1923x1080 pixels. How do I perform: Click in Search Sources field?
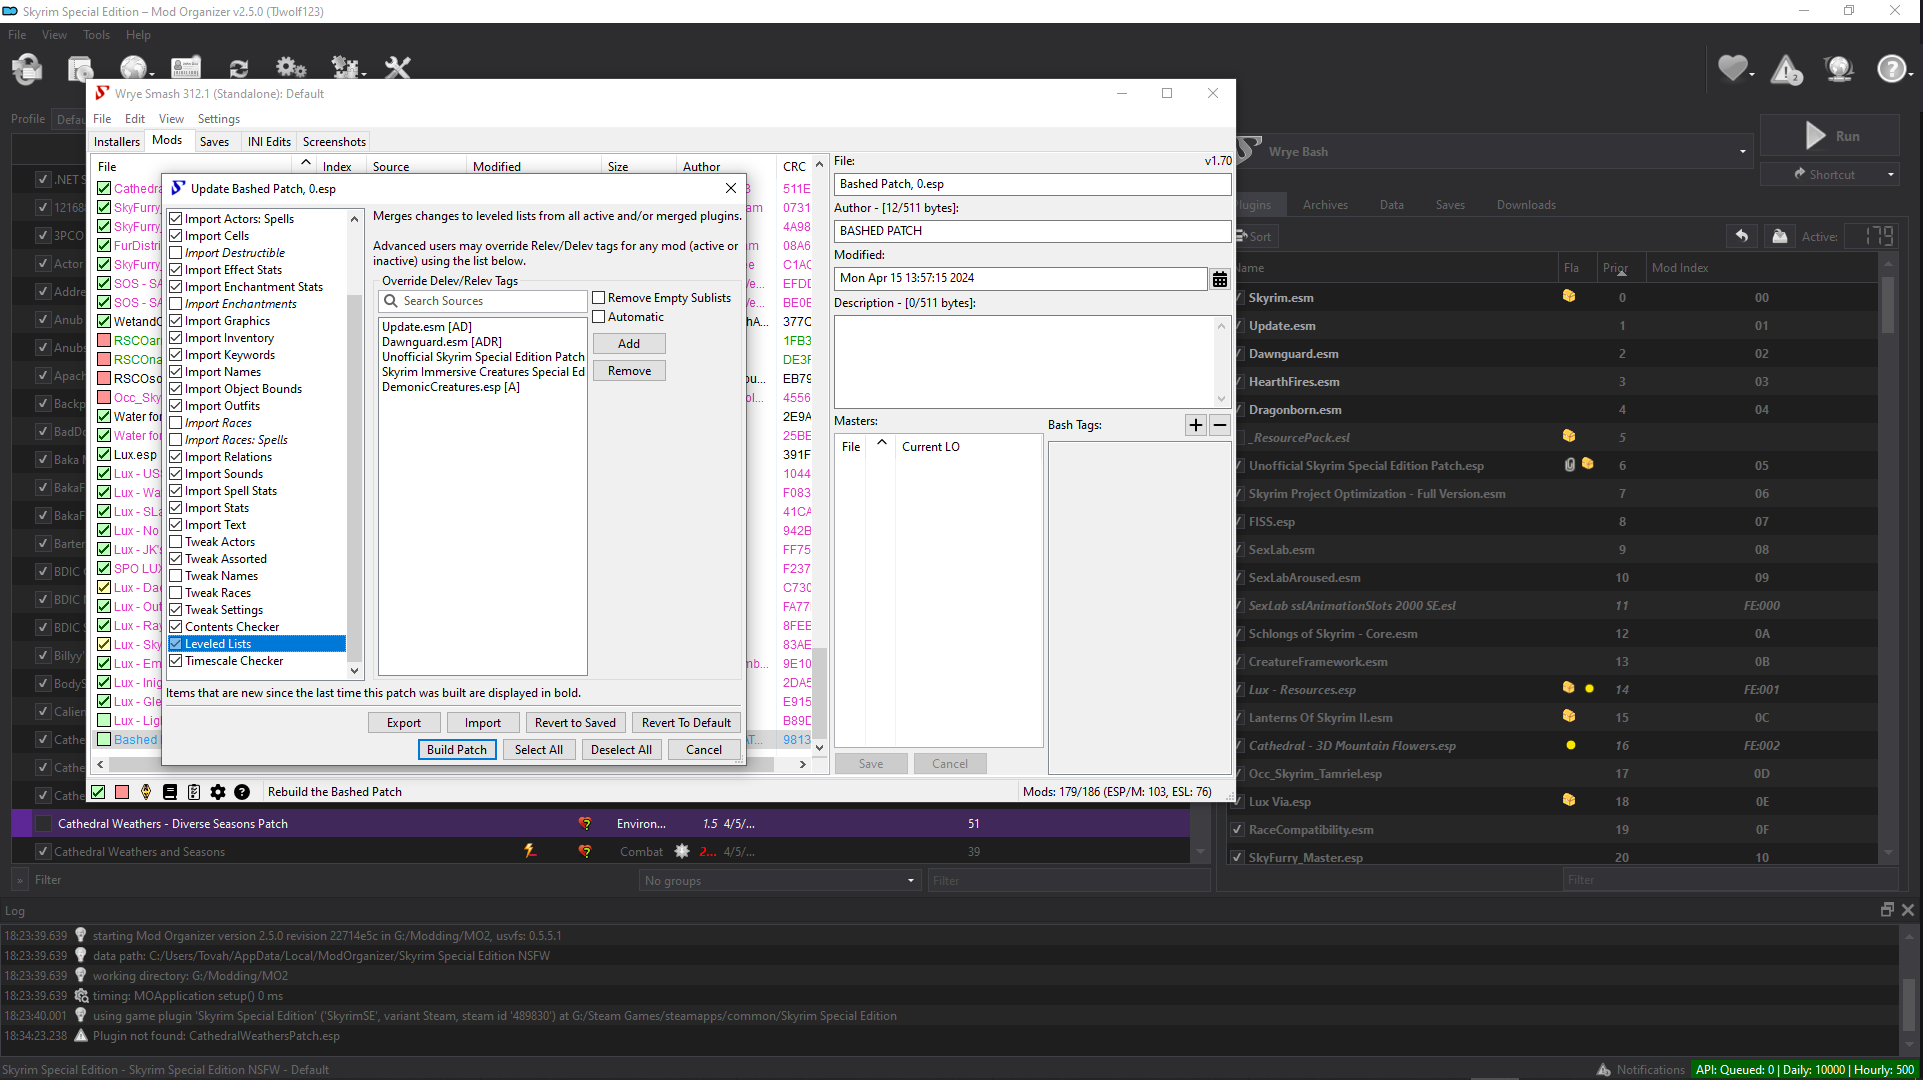point(484,301)
